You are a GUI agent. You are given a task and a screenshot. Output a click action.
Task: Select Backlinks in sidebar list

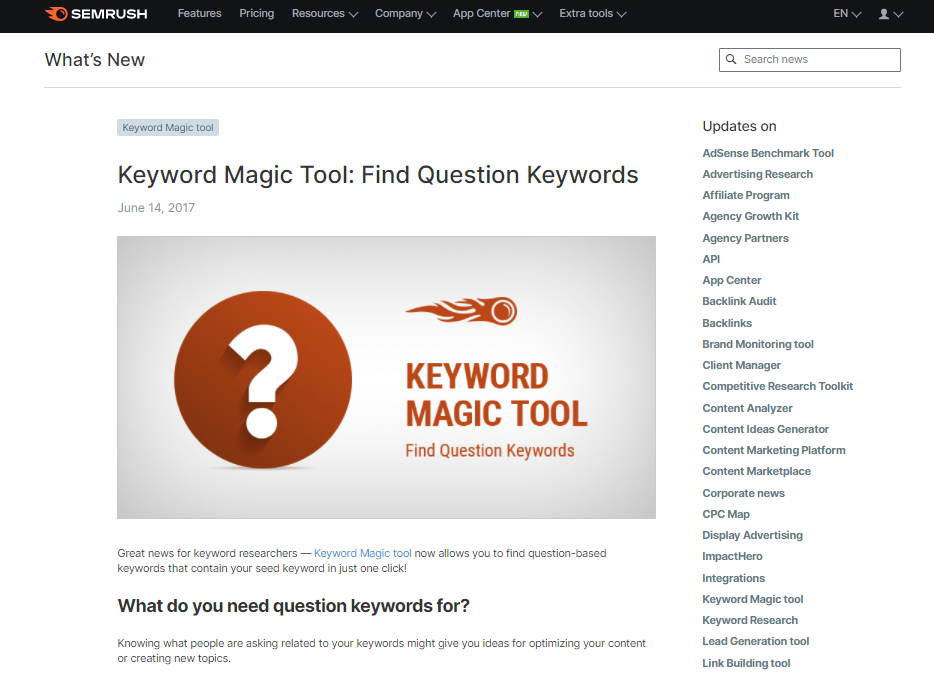point(727,323)
